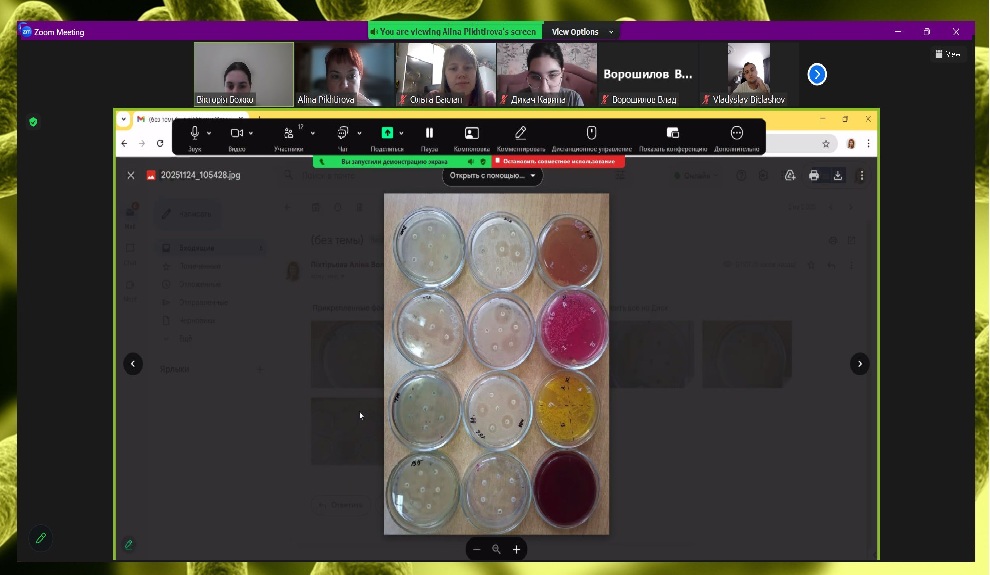
Task: Select Alina Pikhtirova's video thumbnail
Action: coord(344,74)
